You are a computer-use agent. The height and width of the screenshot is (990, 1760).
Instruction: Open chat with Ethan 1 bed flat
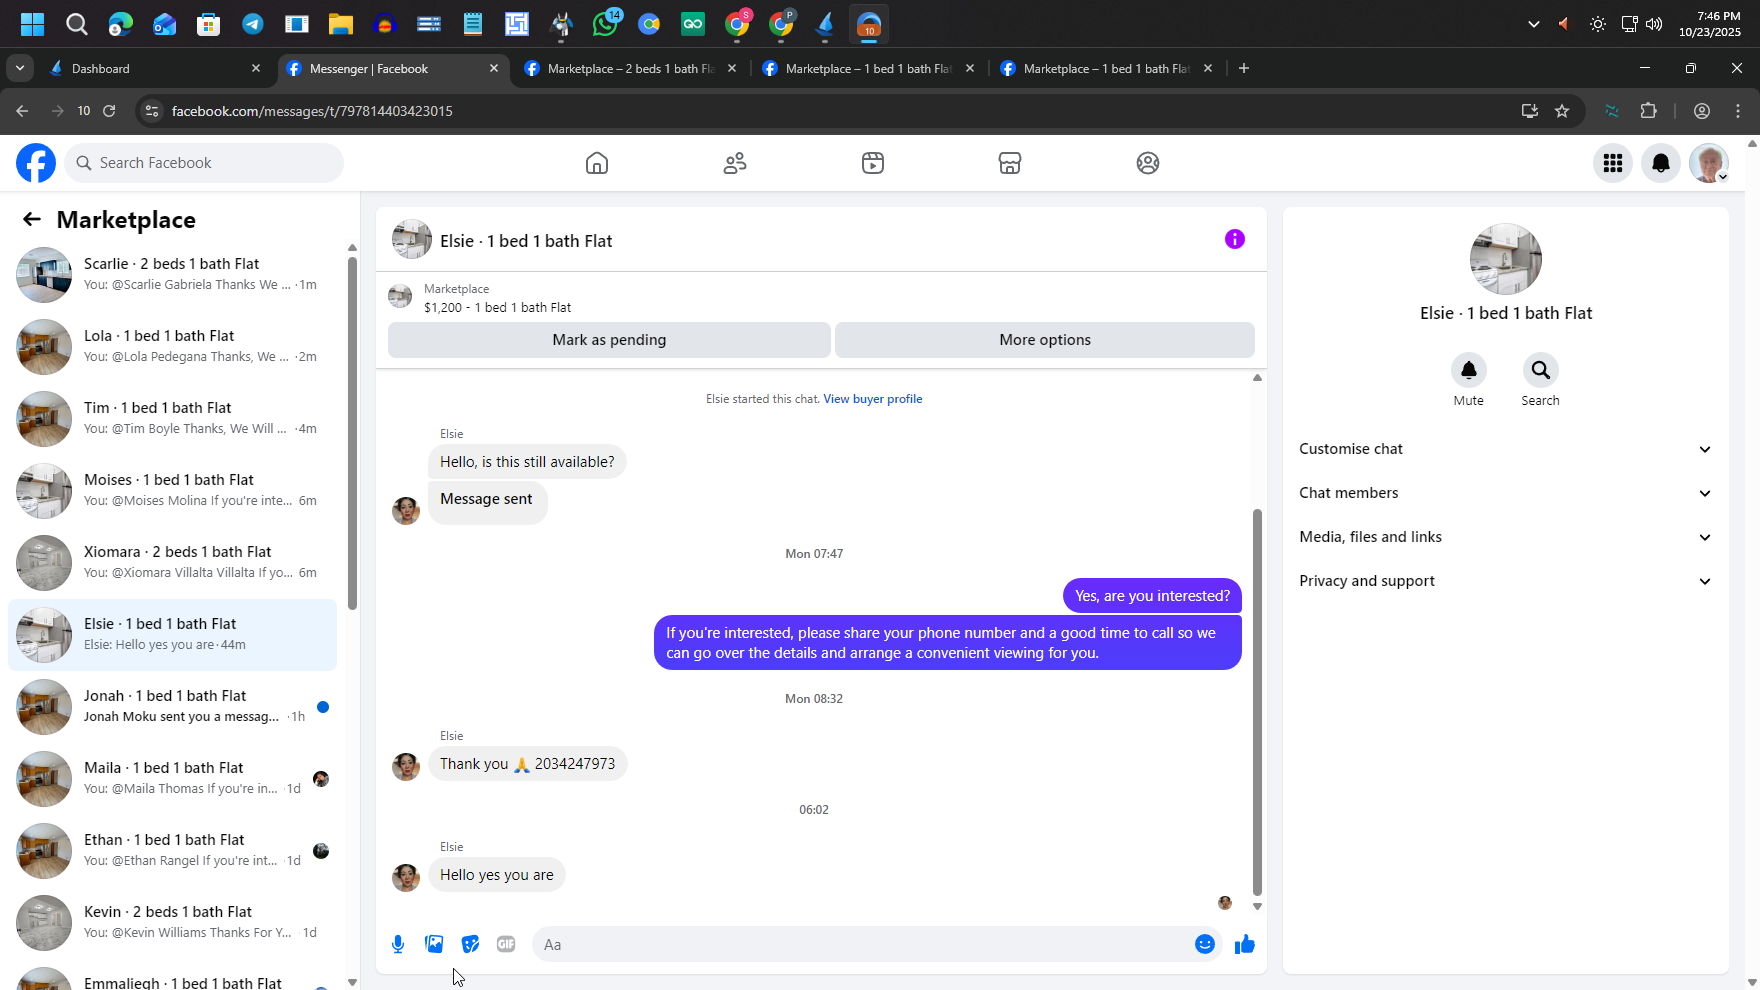pos(172,850)
